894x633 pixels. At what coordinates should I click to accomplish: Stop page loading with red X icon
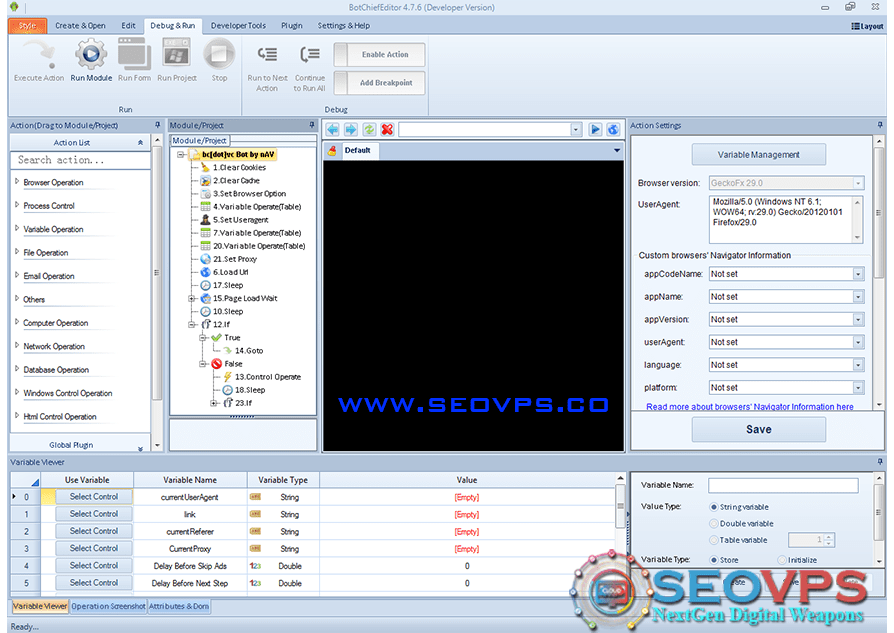(387, 129)
